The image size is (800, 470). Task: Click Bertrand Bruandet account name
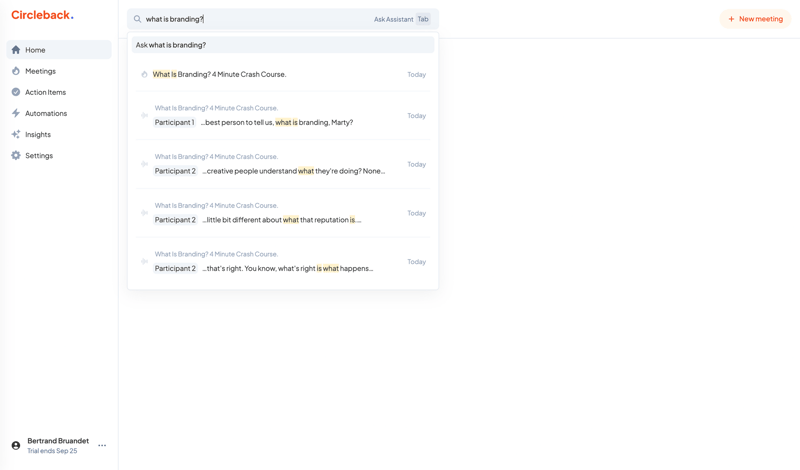coord(58,441)
